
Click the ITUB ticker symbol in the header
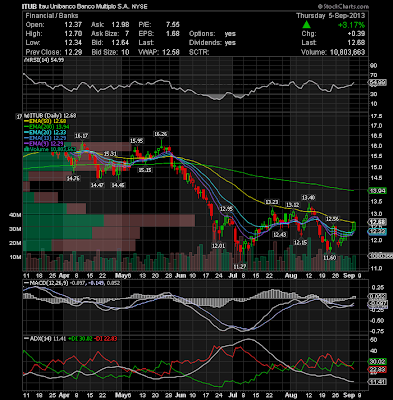coord(30,6)
